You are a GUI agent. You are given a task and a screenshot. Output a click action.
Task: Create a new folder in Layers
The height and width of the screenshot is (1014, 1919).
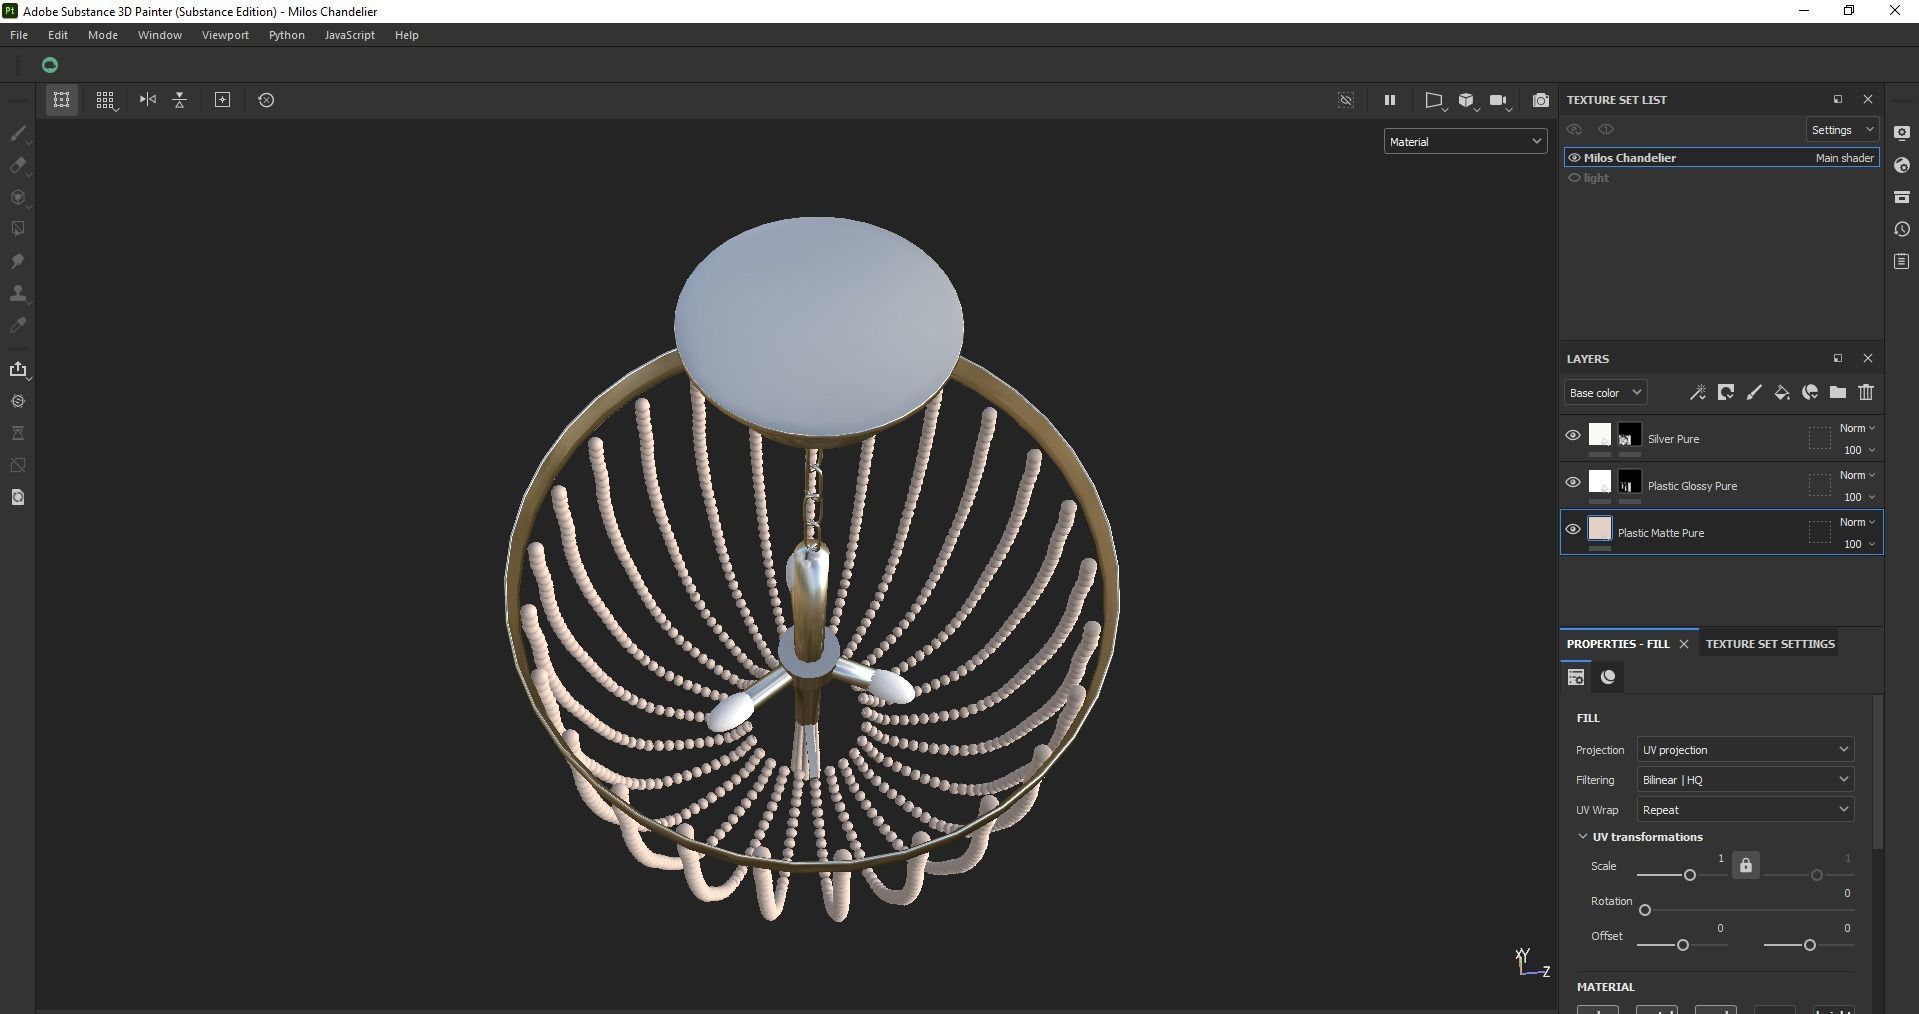point(1838,393)
